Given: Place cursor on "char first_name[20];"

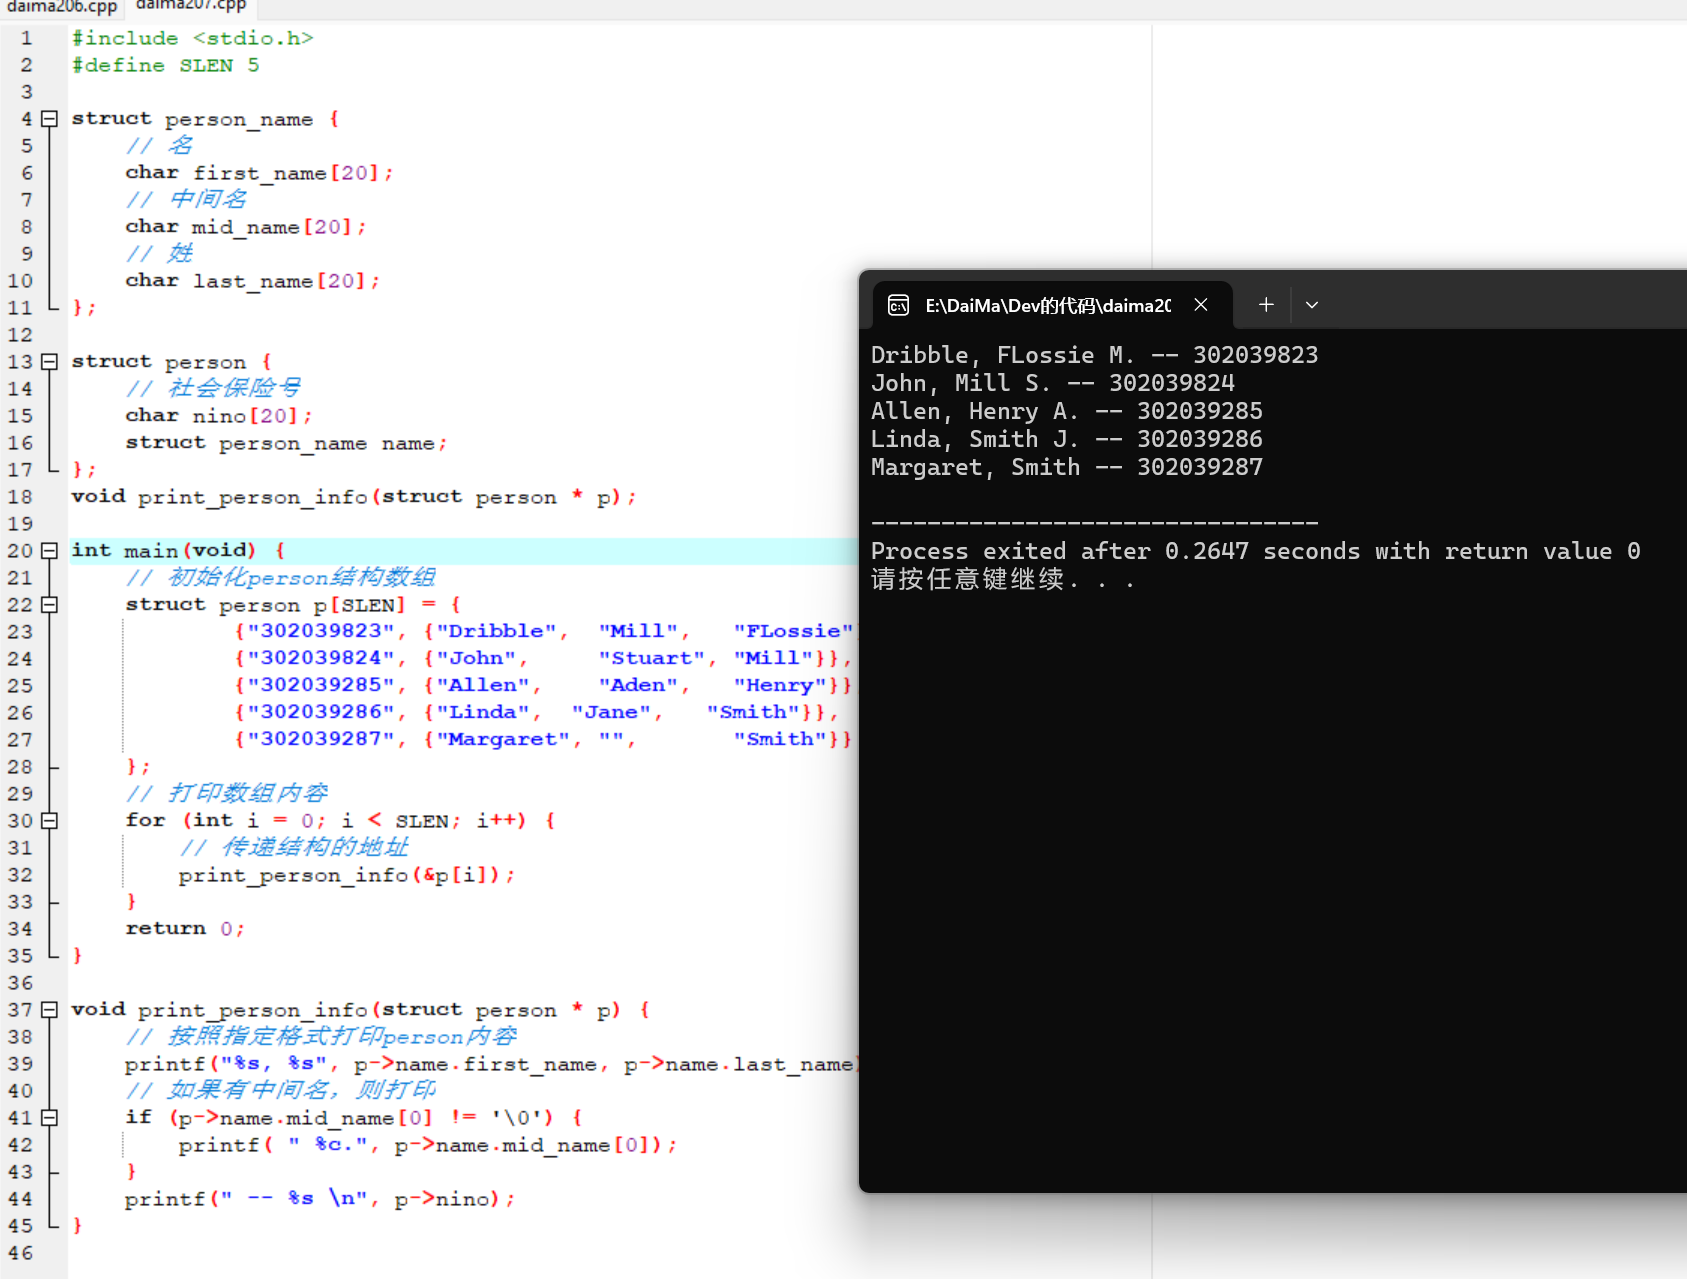Looking at the screenshot, I should coord(259,173).
